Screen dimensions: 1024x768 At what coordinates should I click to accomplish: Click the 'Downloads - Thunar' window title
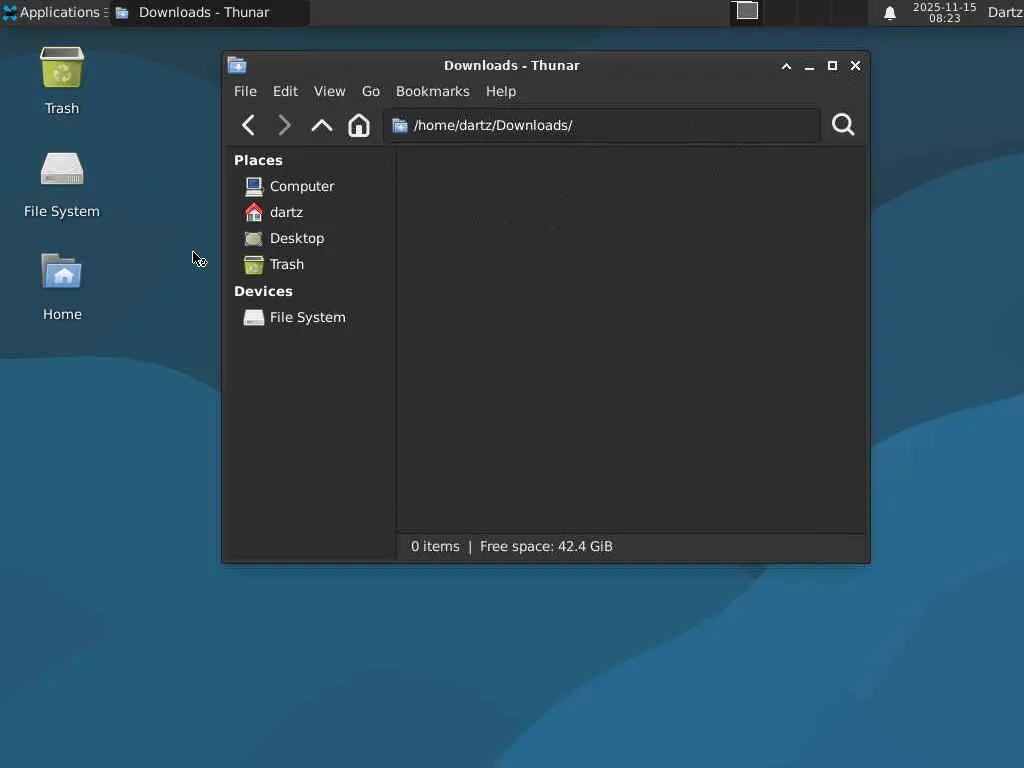point(511,65)
